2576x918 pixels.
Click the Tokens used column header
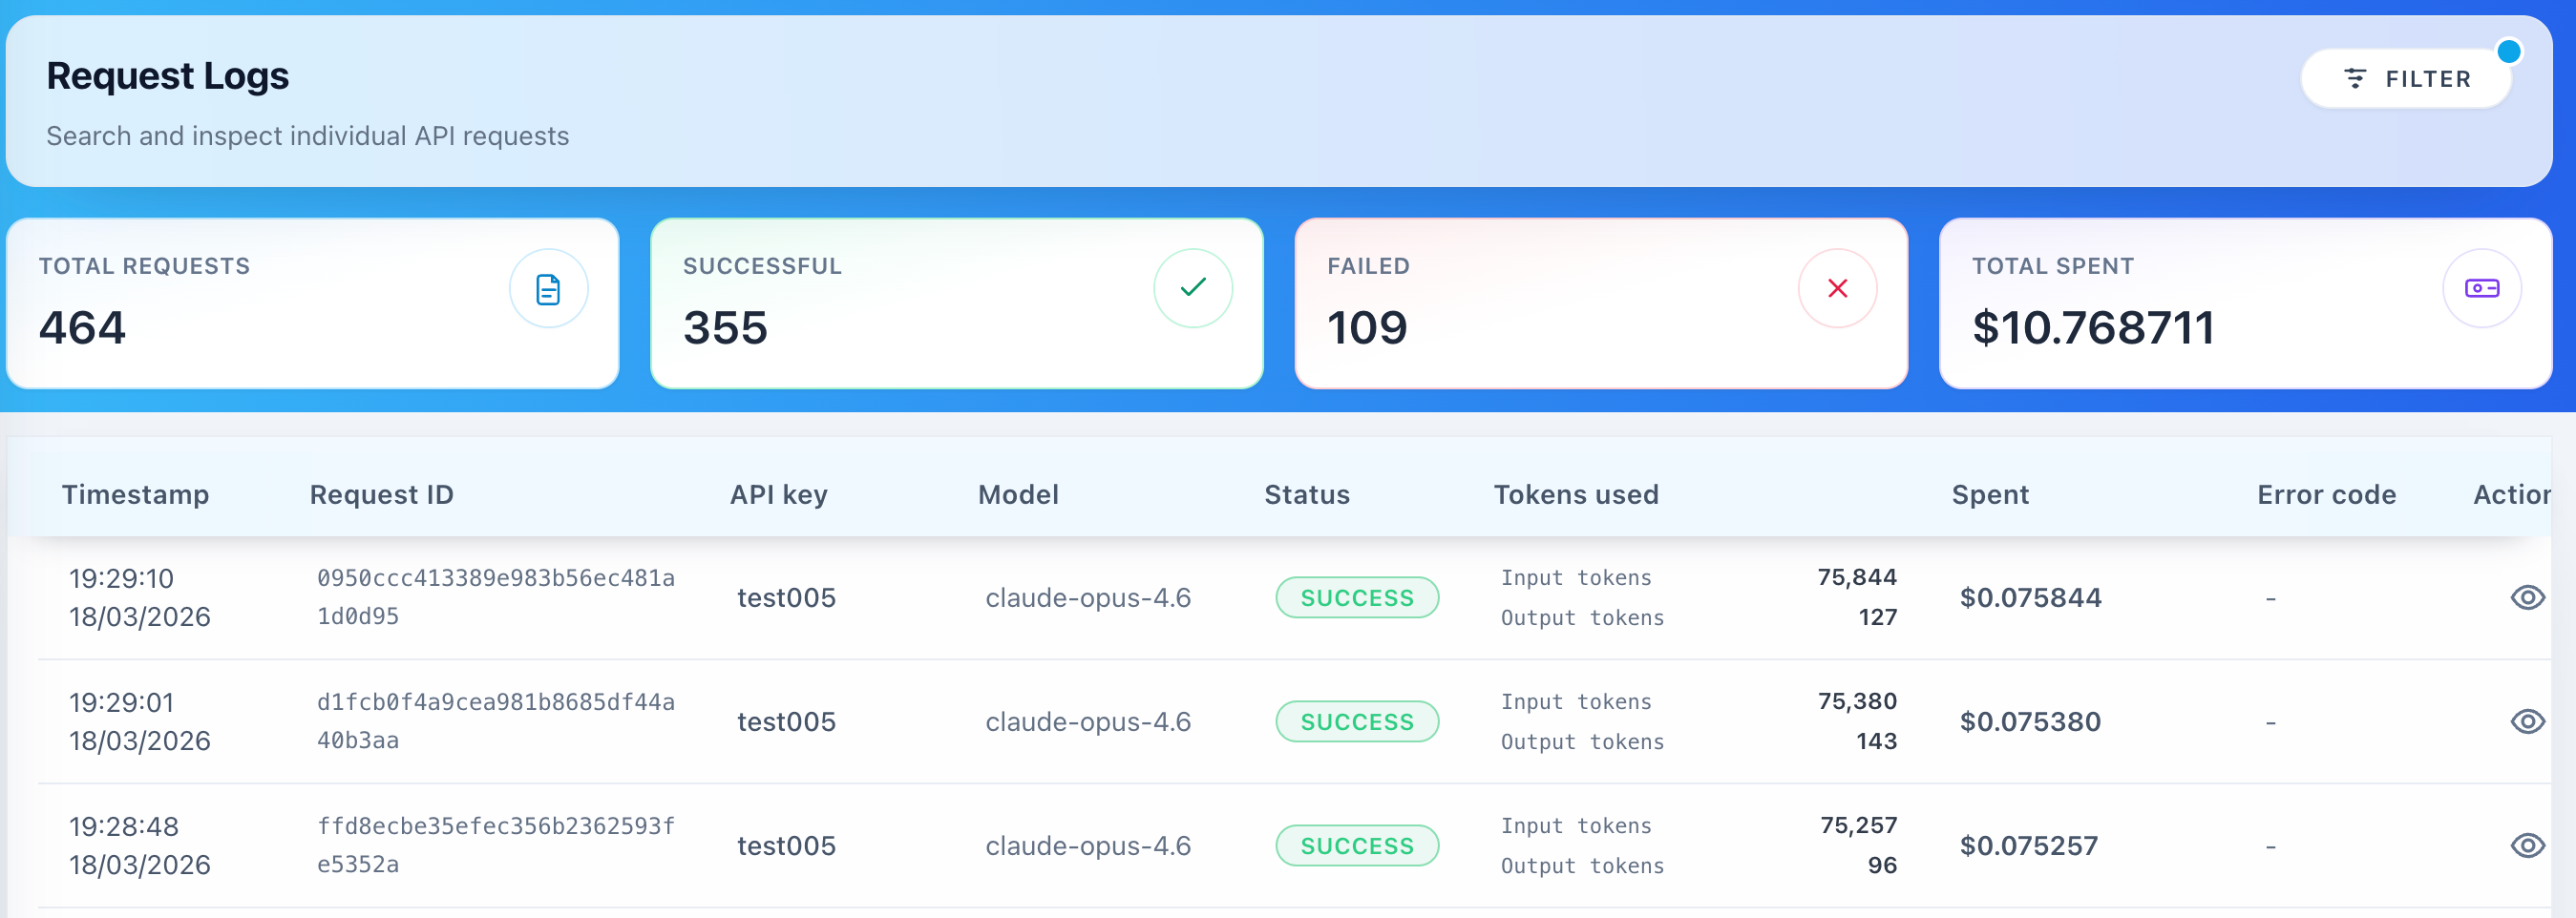tap(1576, 495)
